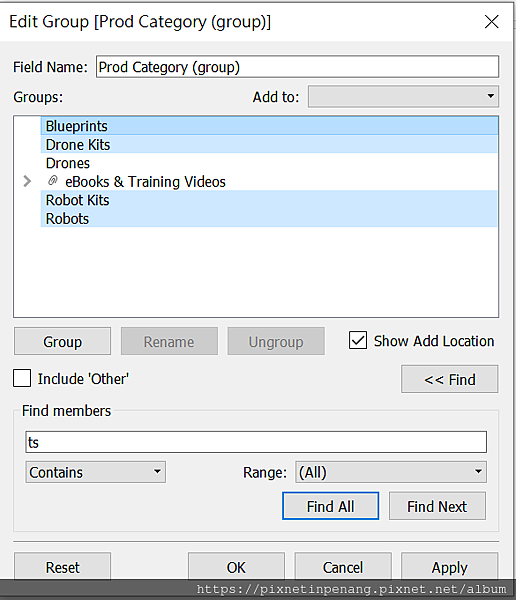Screen dimensions: 516x600
Task: Open the Contains match type dropdown
Action: click(x=95, y=472)
